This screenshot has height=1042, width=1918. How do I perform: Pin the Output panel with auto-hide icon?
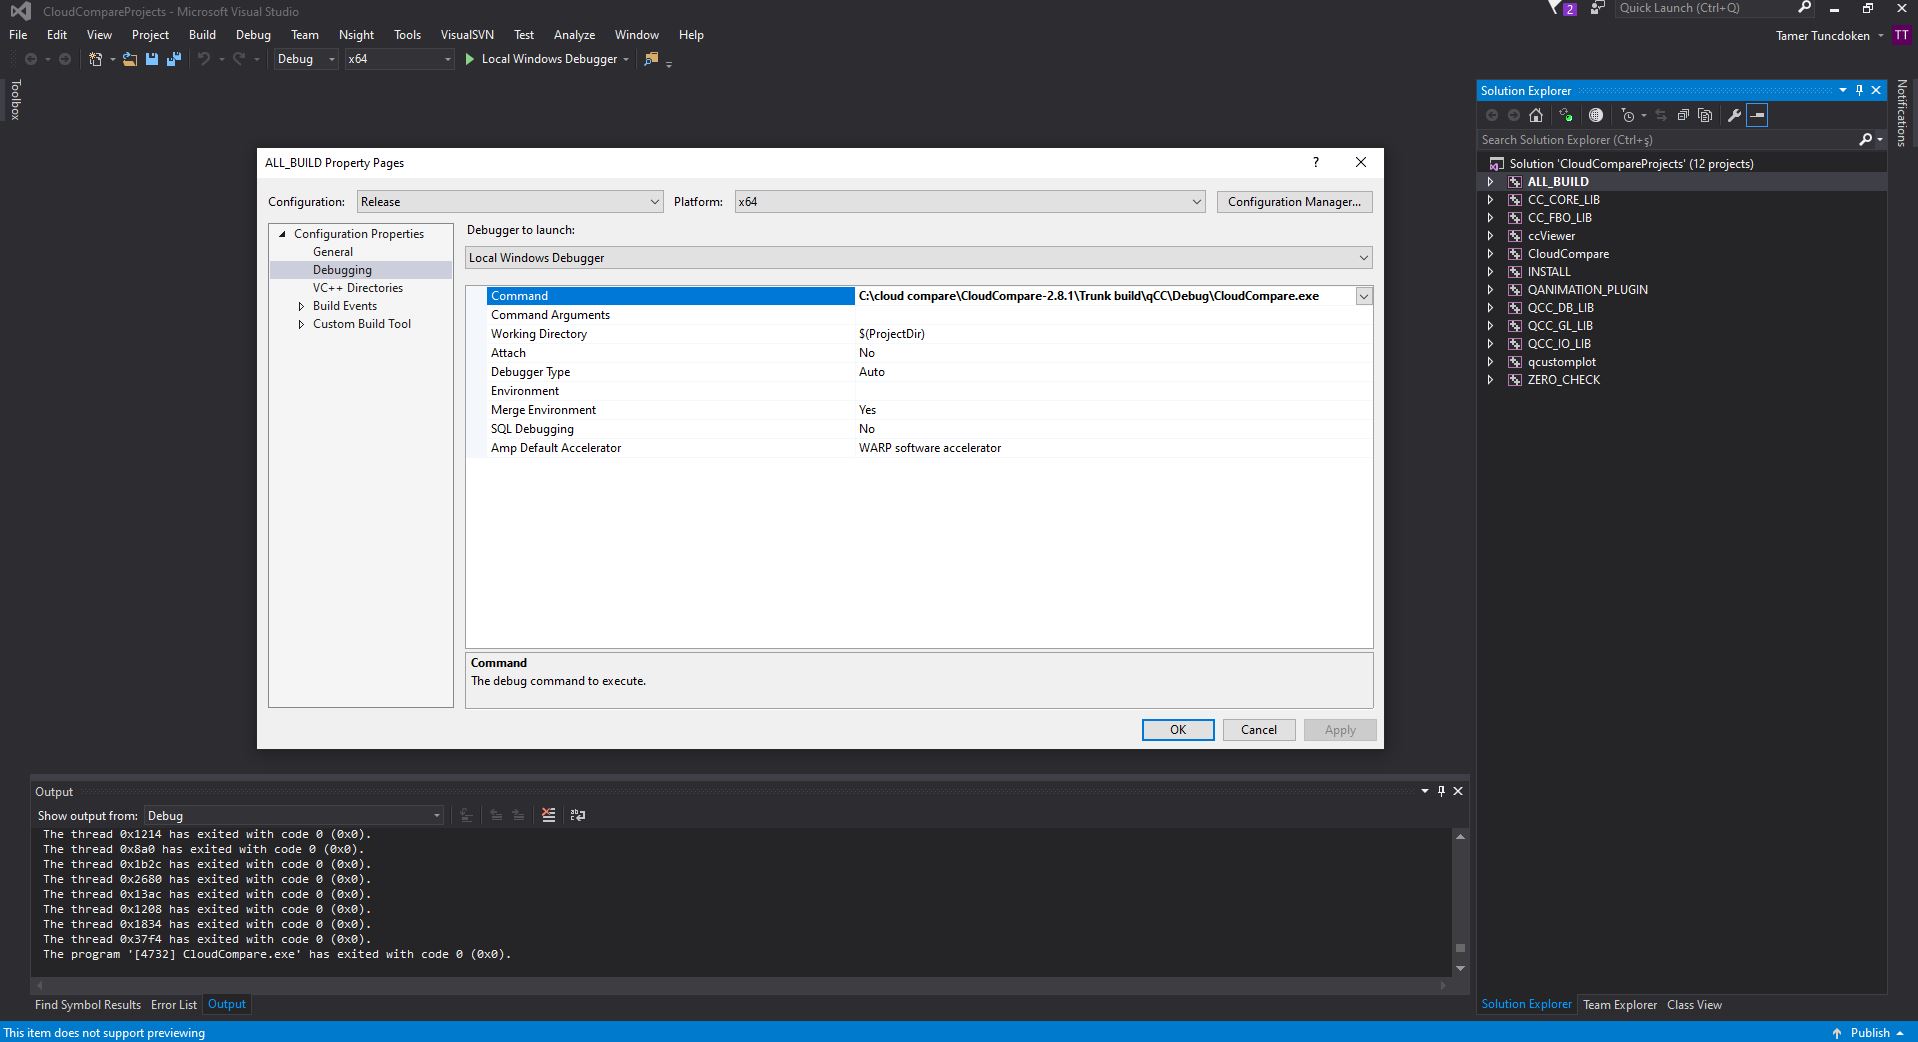1441,791
